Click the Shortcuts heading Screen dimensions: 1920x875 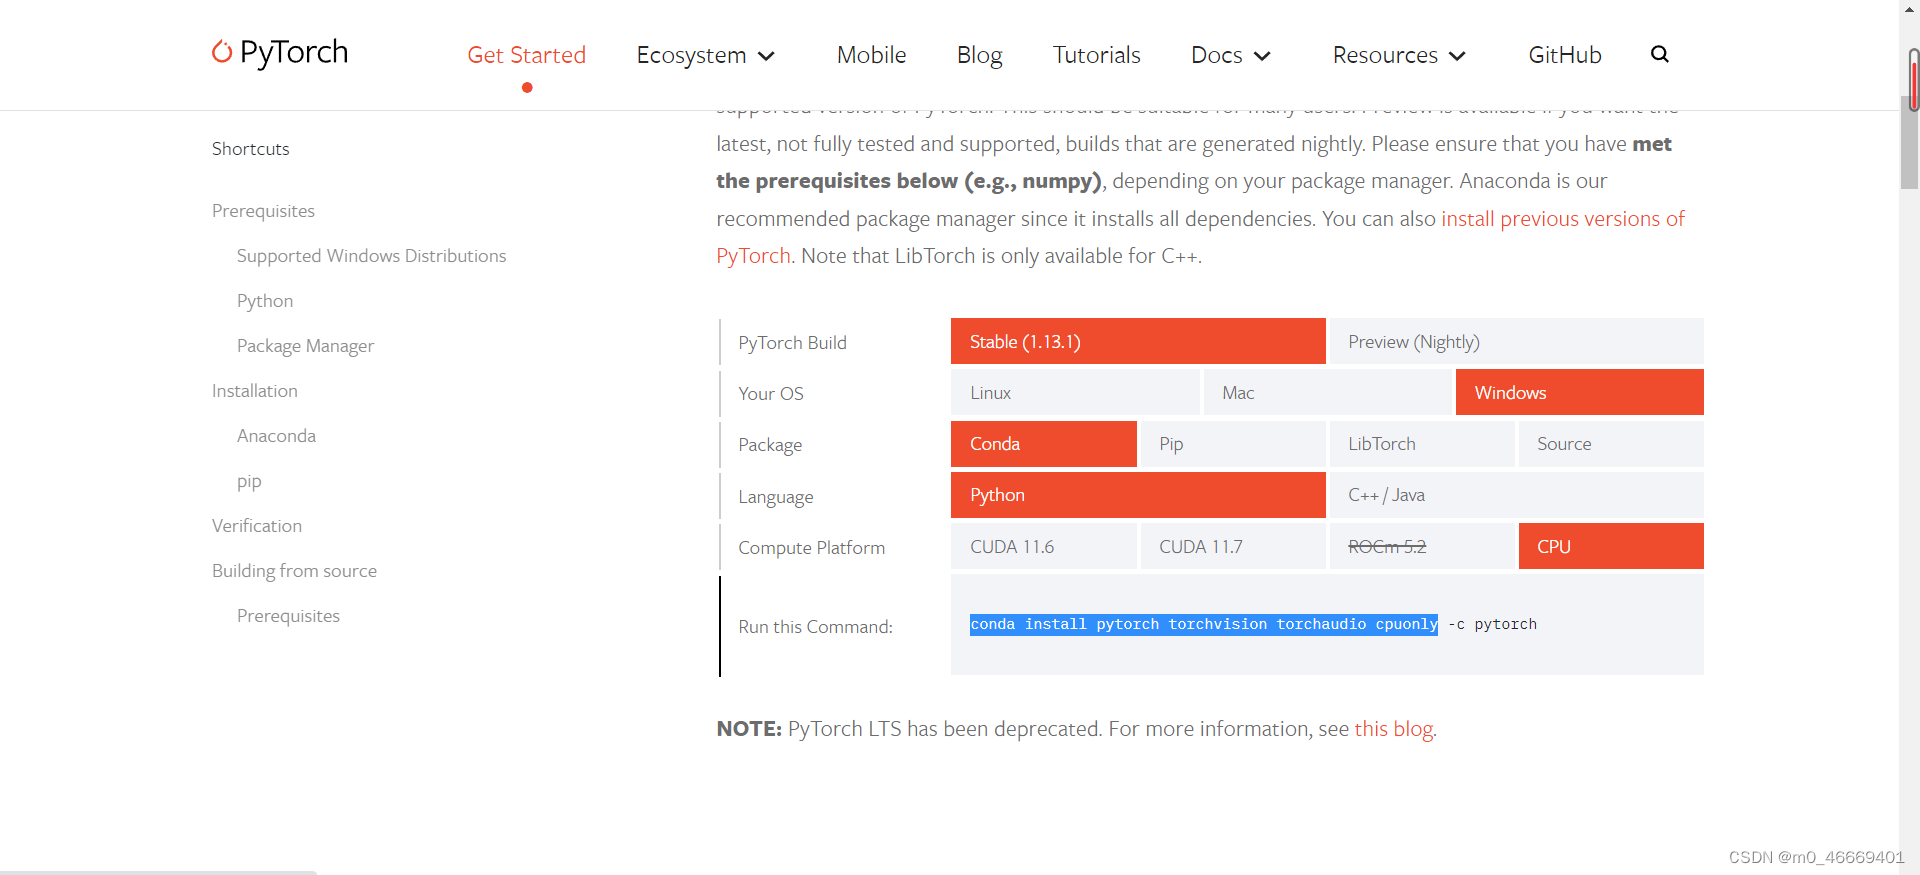tap(250, 149)
